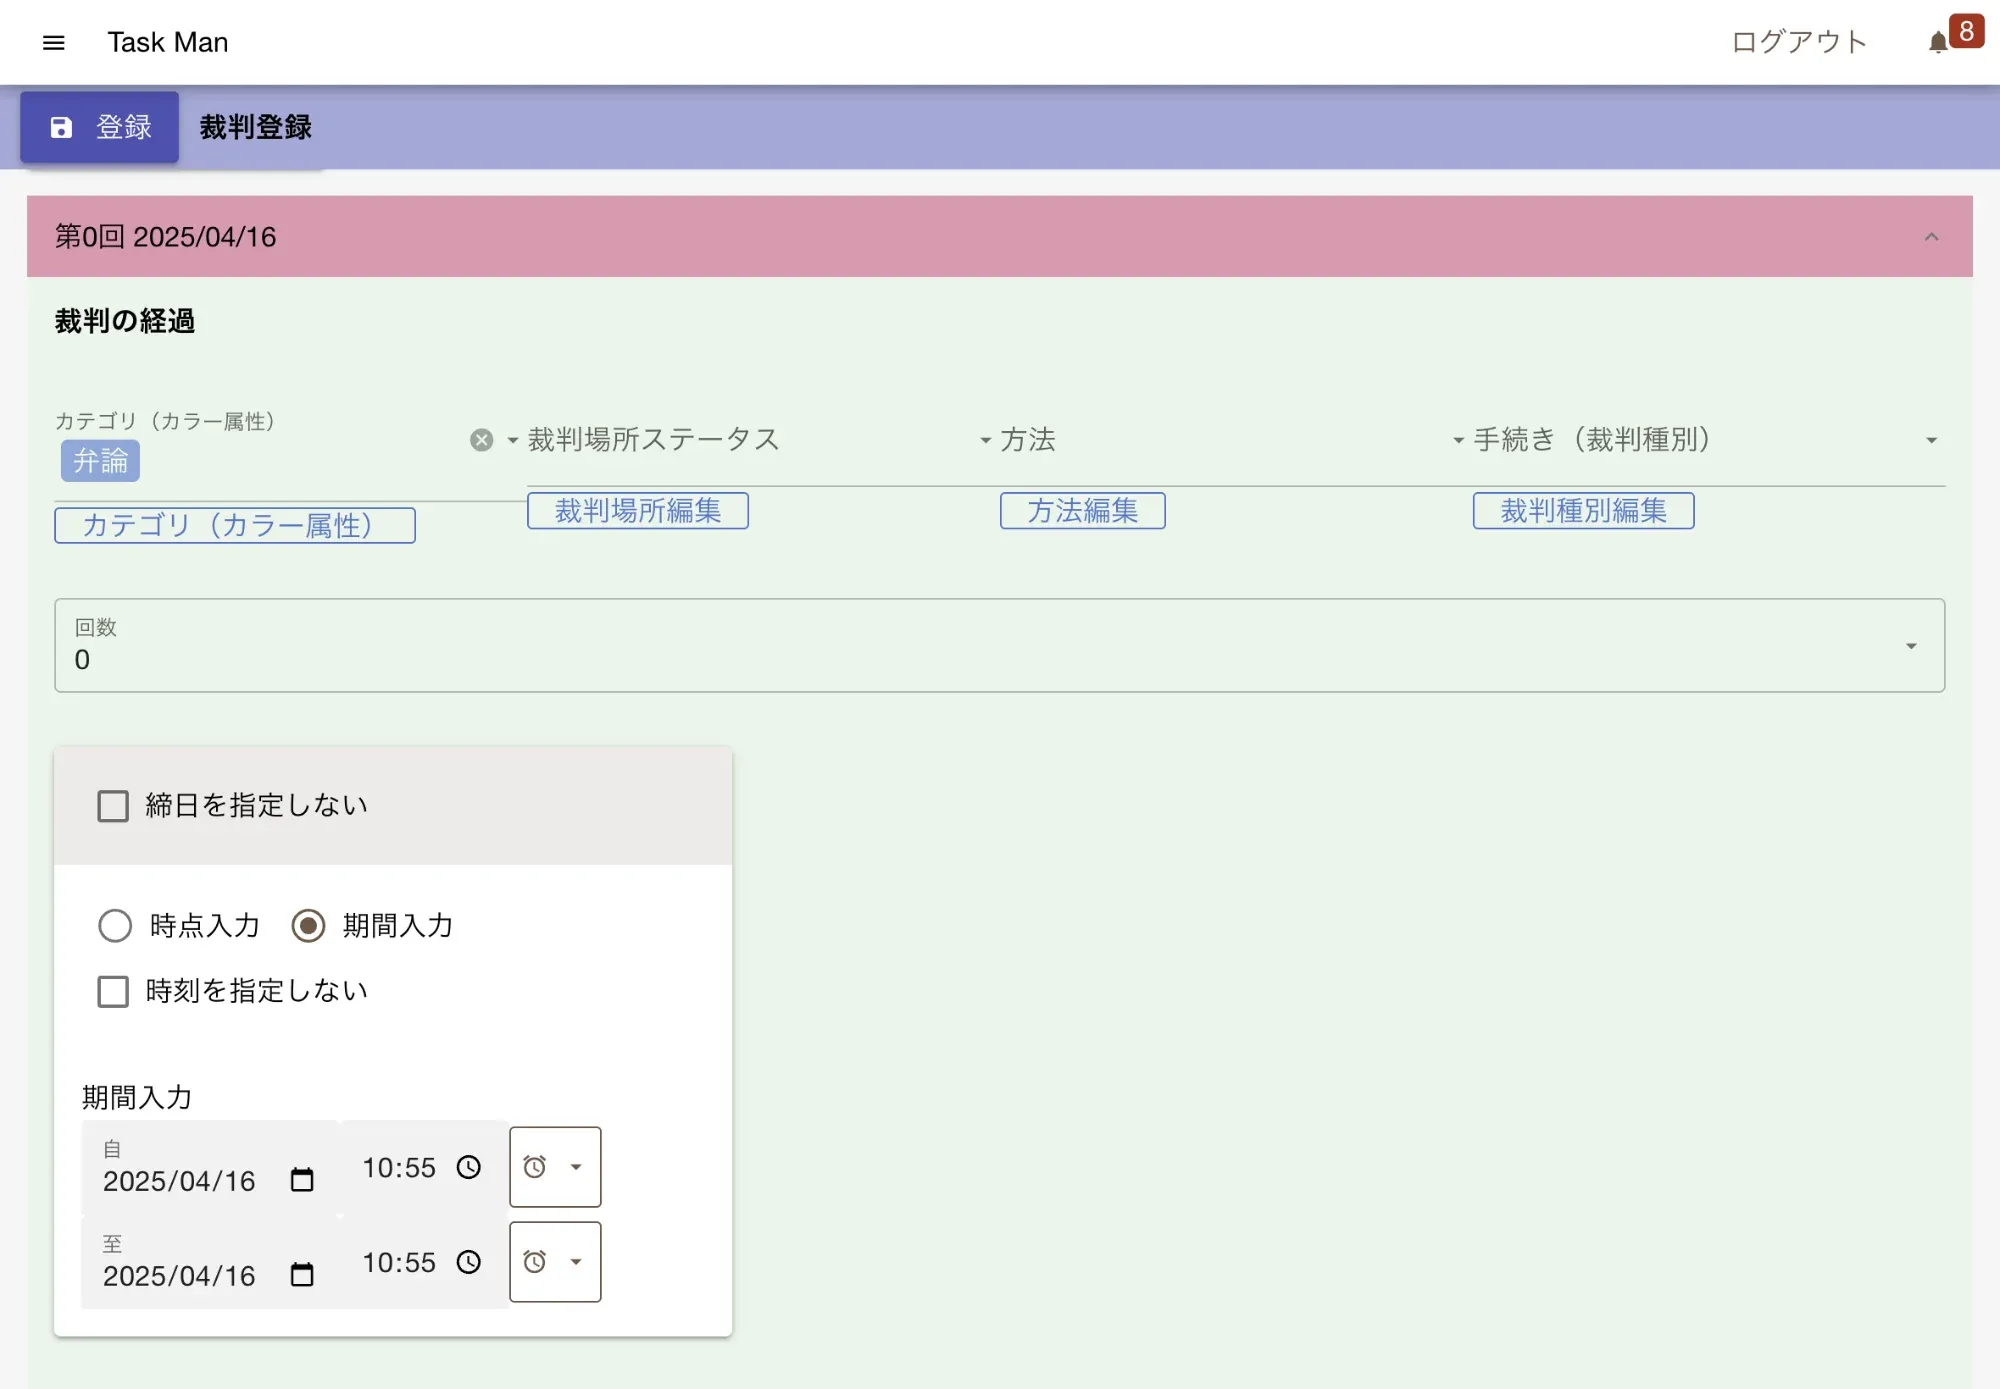Screen dimensions: 2000x1389
Task: Click the ログアウト link
Action: [x=1798, y=42]
